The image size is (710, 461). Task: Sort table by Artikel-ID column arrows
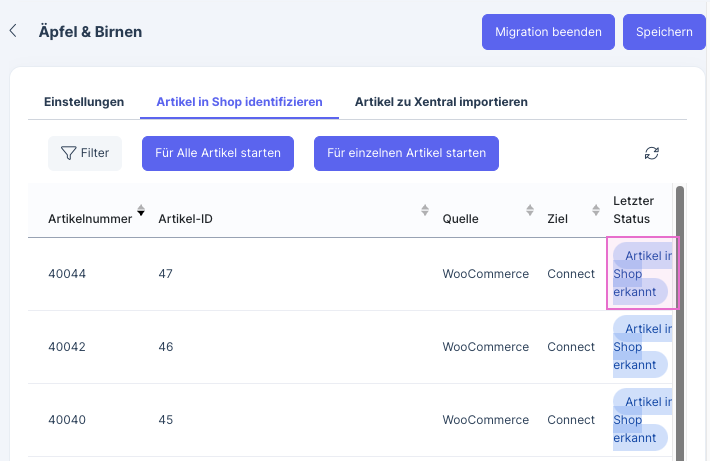(x=425, y=210)
